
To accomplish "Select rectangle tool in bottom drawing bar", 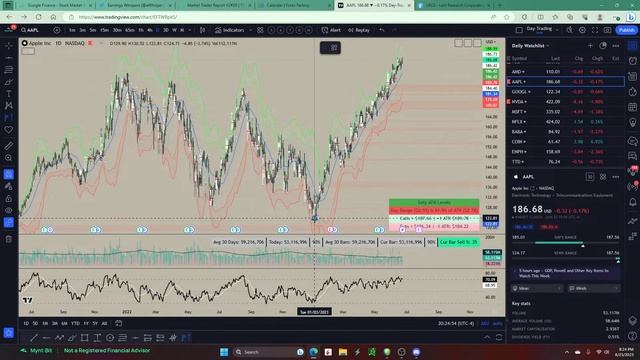I will (x=84, y=338).
